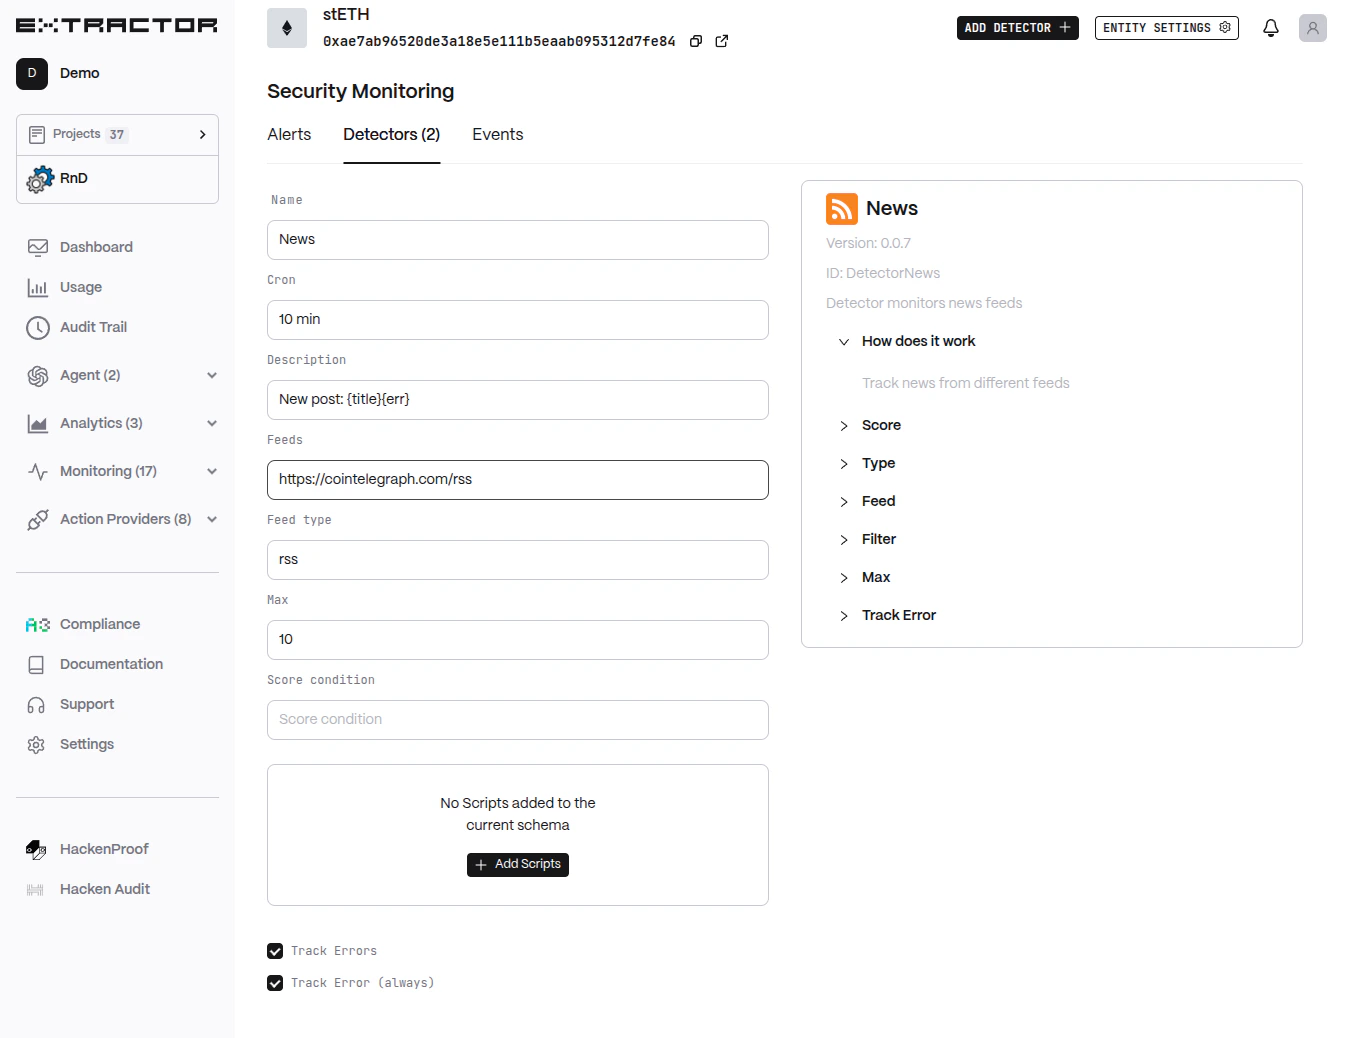Click the News RSS feed icon
The width and height of the screenshot is (1359, 1038).
coord(842,209)
